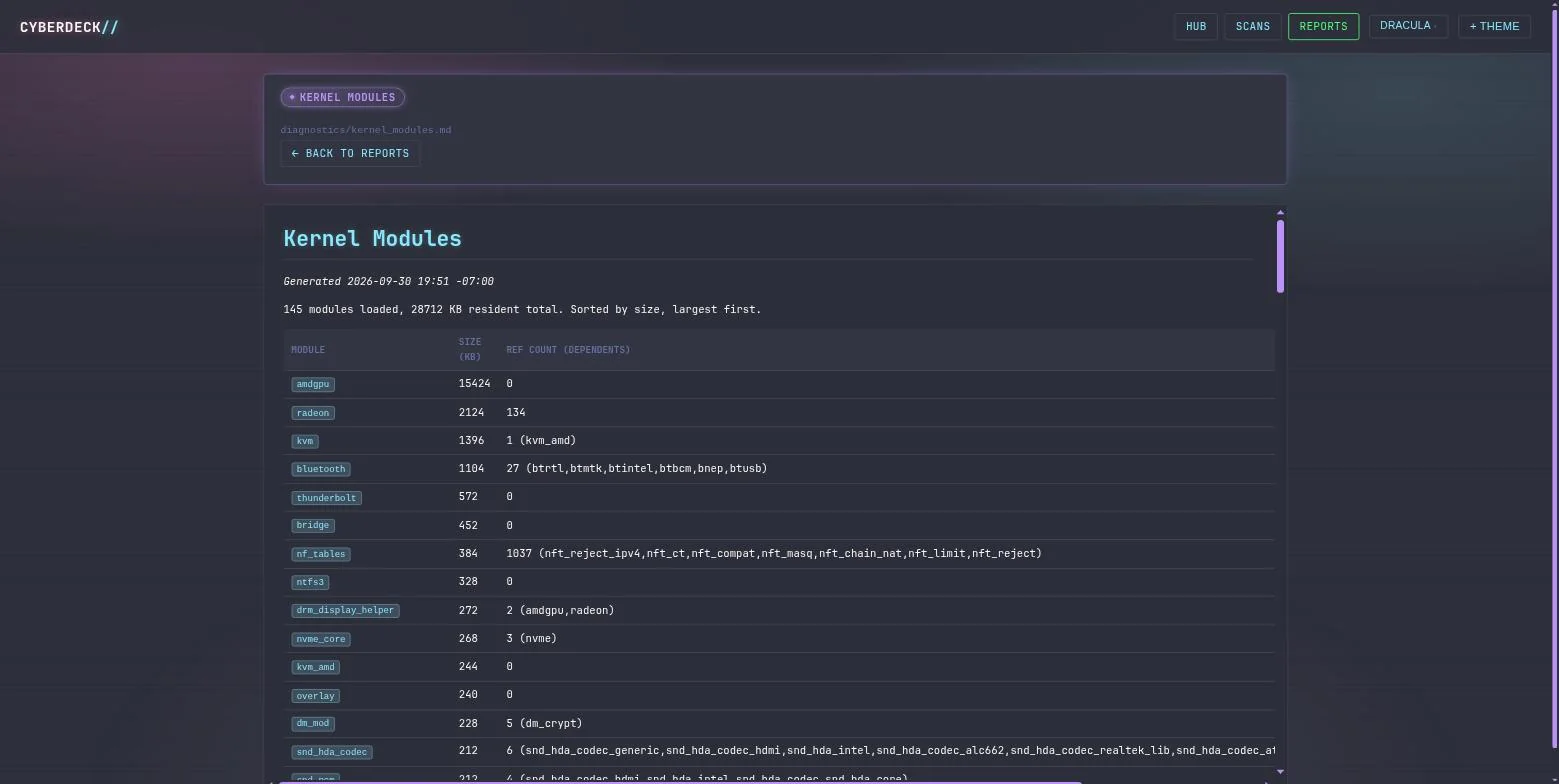The image size is (1559, 784).
Task: Go to the SCANS section
Action: 1253,27
